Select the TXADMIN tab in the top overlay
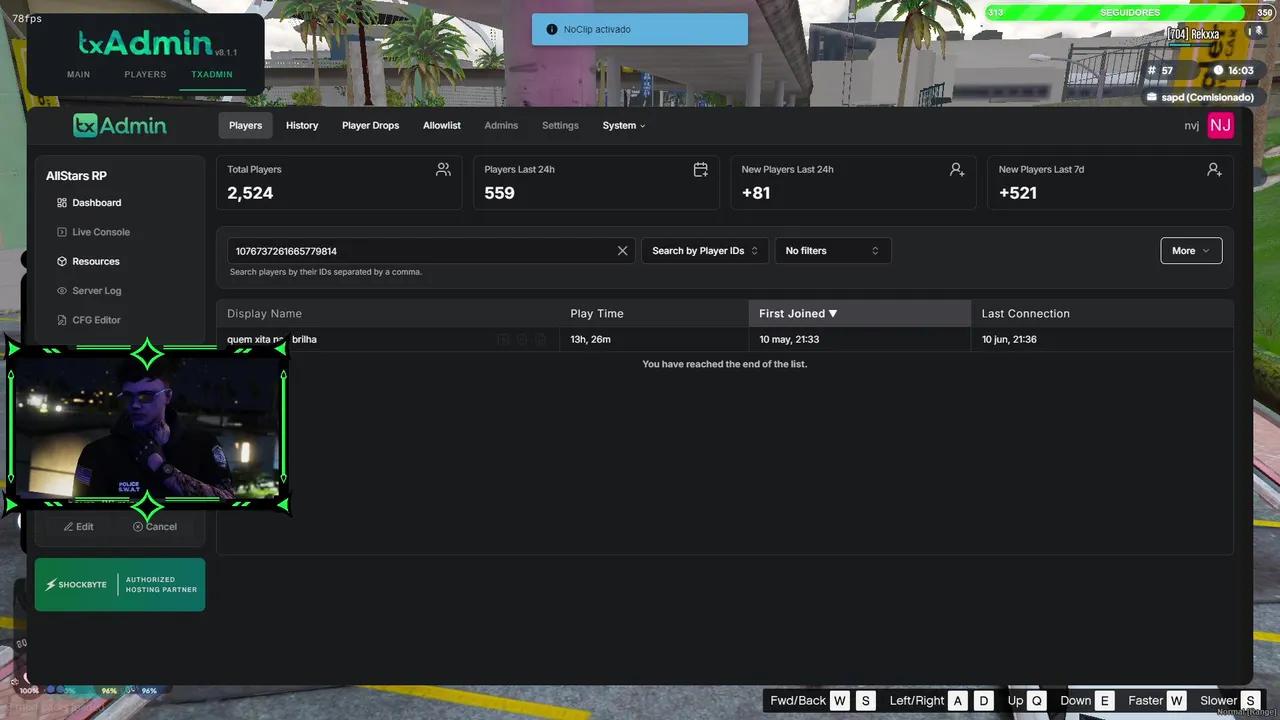Screen dimensions: 1280x720 pyautogui.click(x=212, y=75)
